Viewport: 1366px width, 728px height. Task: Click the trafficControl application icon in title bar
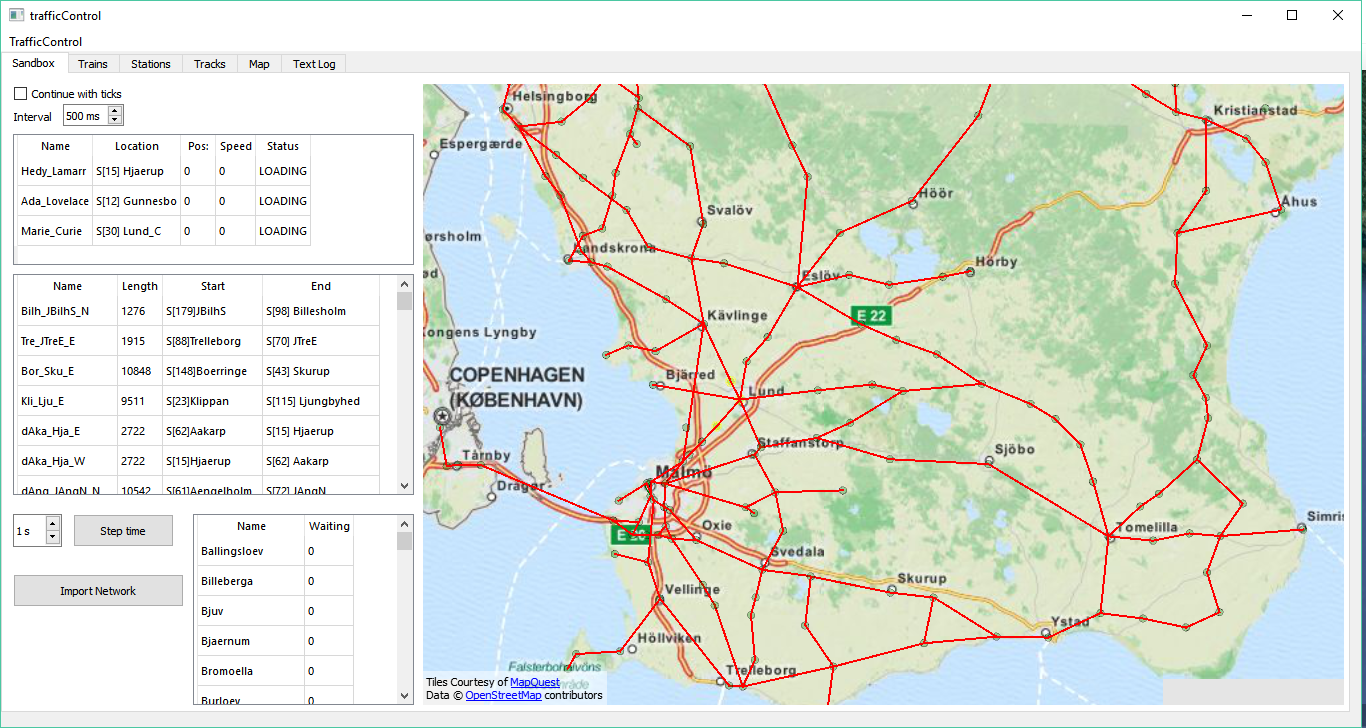point(14,15)
